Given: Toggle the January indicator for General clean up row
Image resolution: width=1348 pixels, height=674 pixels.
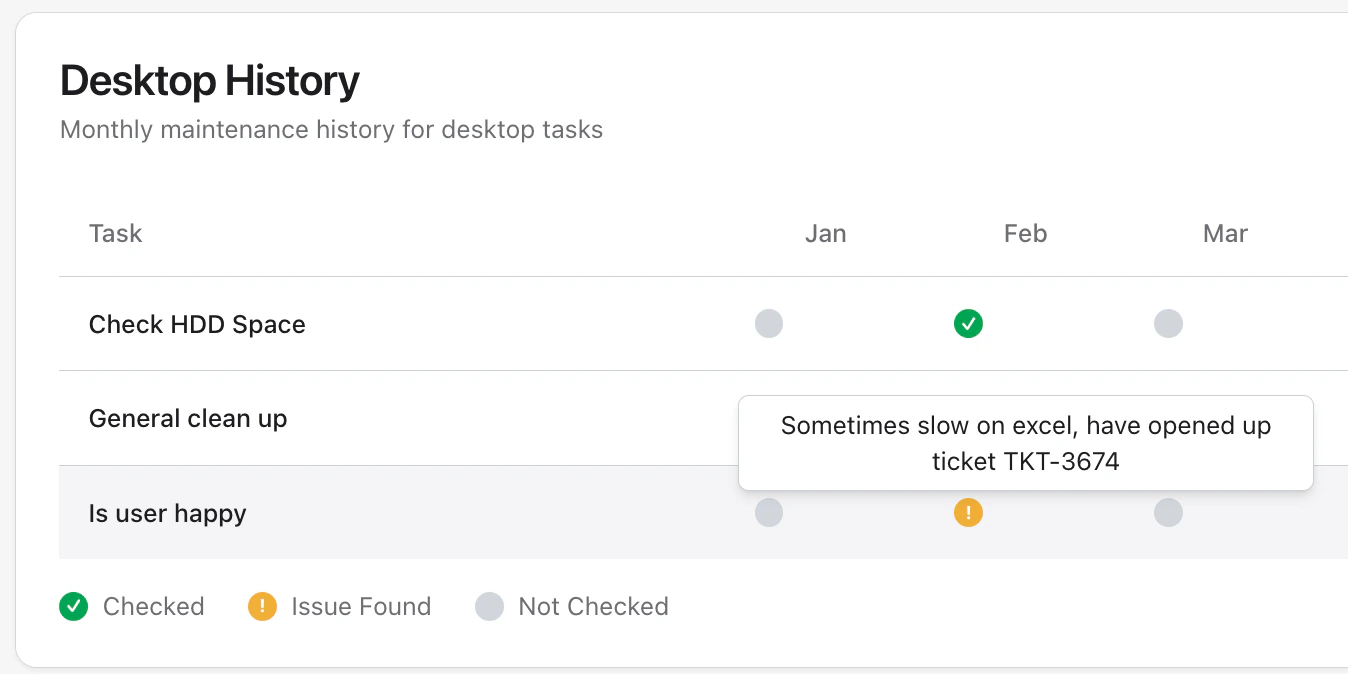Looking at the screenshot, I should click(x=769, y=418).
